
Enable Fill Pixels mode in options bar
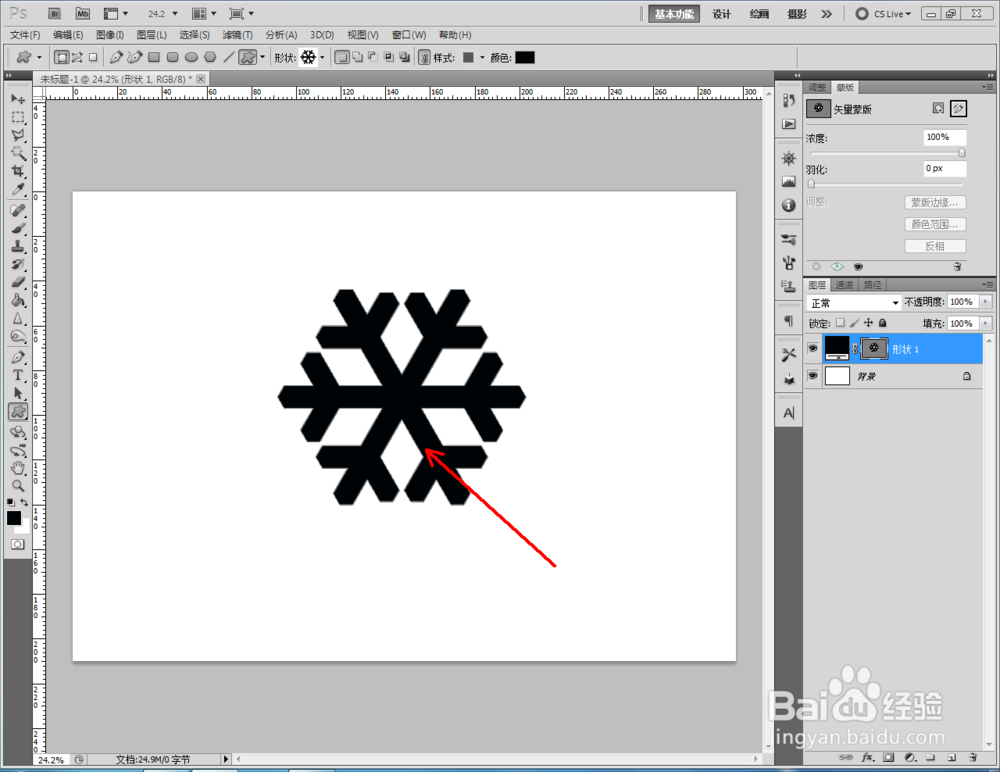click(93, 57)
